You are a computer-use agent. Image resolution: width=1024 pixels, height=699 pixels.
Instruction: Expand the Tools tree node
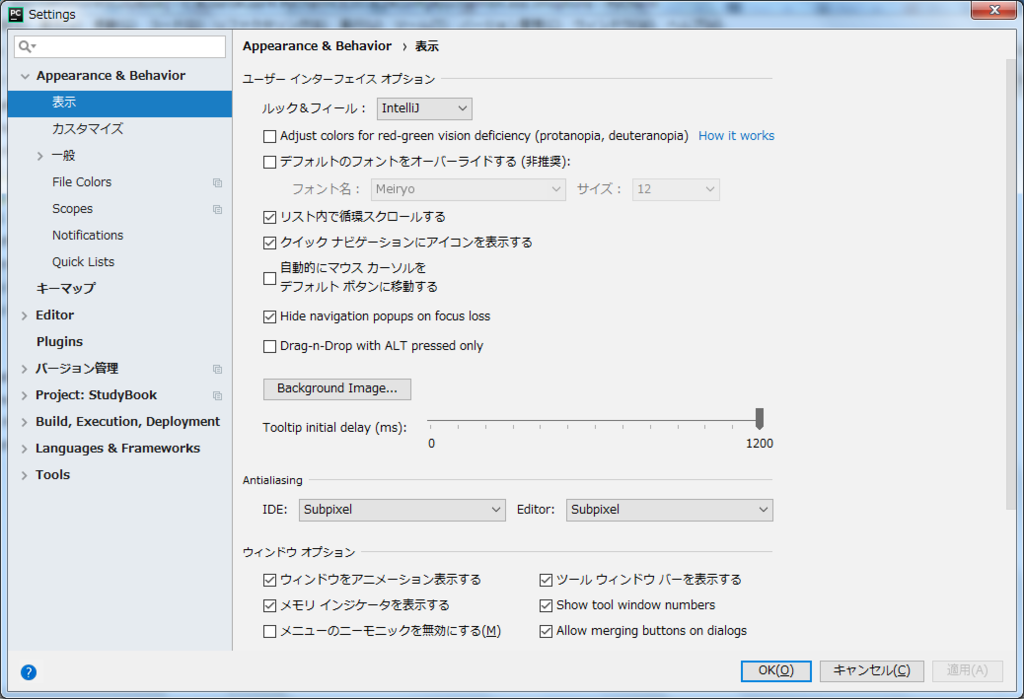24,476
